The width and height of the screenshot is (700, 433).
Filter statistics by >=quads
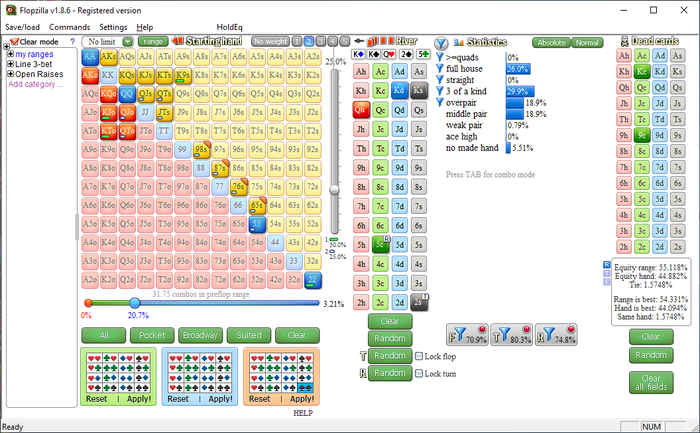point(440,57)
